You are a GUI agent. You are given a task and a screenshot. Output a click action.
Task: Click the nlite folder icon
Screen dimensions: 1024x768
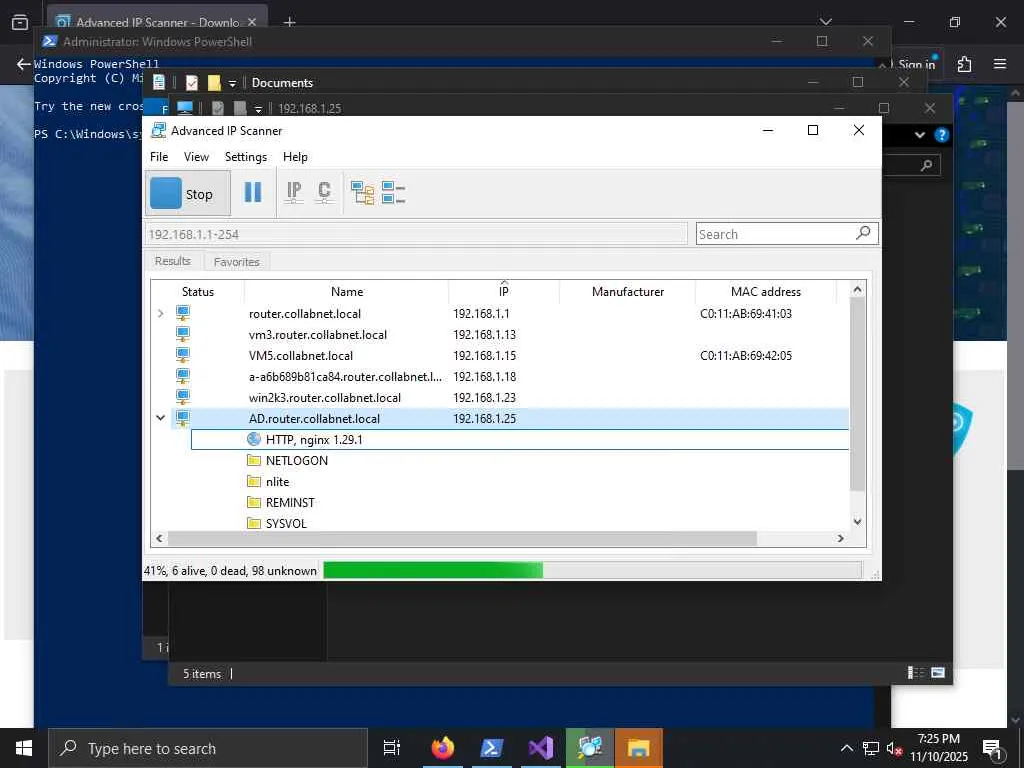pyautogui.click(x=254, y=481)
